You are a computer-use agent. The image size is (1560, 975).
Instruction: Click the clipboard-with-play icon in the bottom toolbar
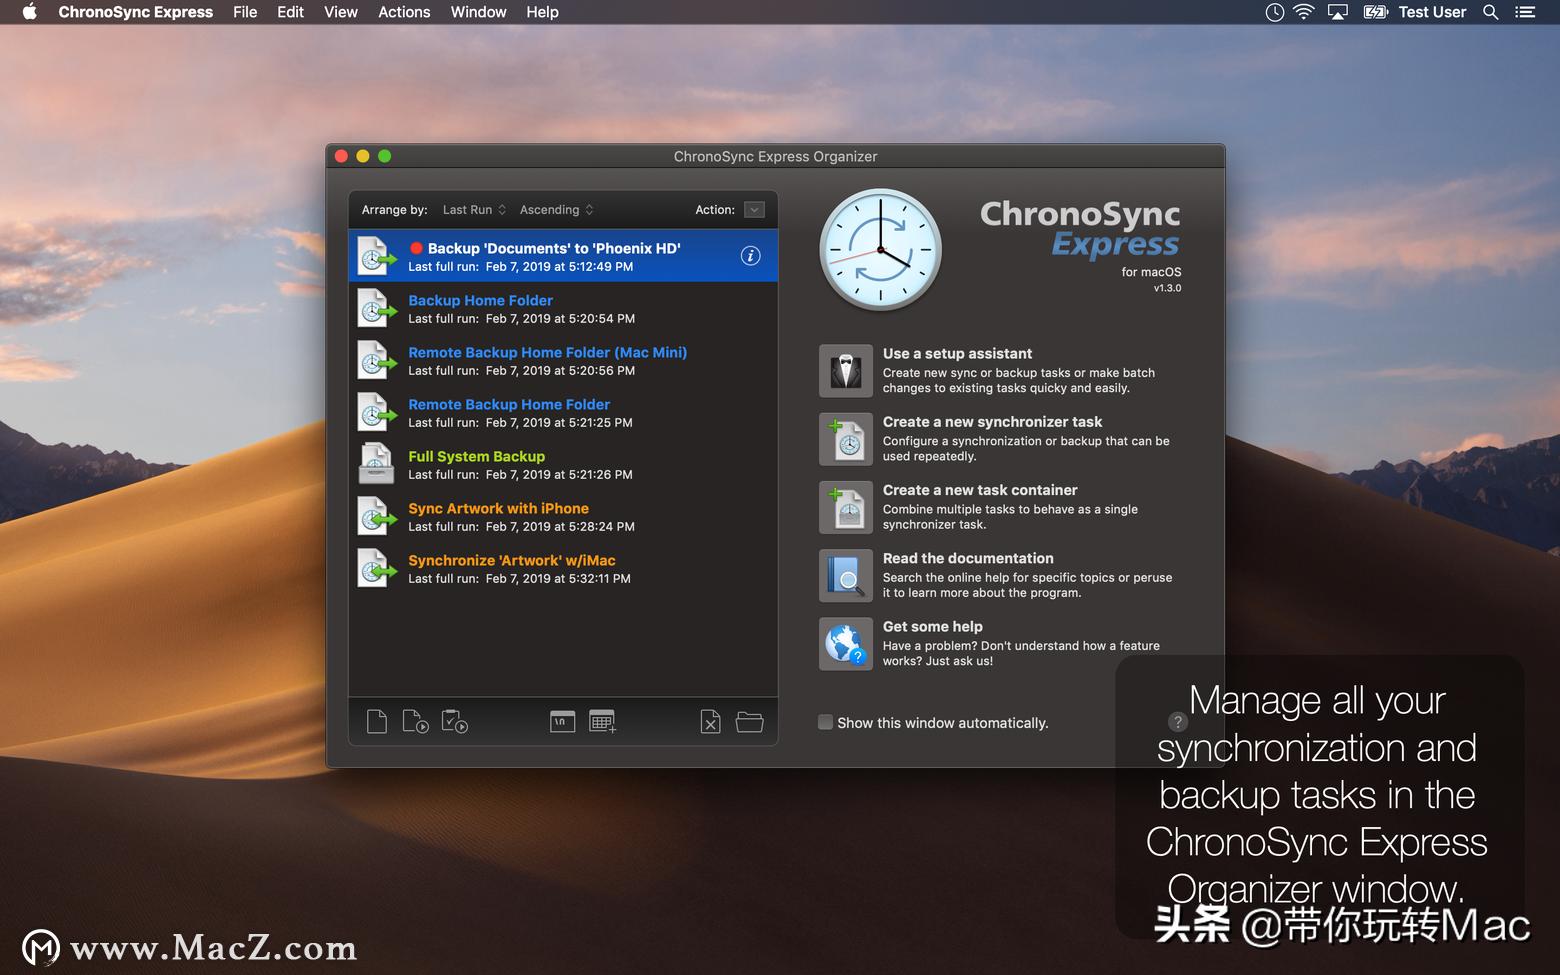[455, 721]
